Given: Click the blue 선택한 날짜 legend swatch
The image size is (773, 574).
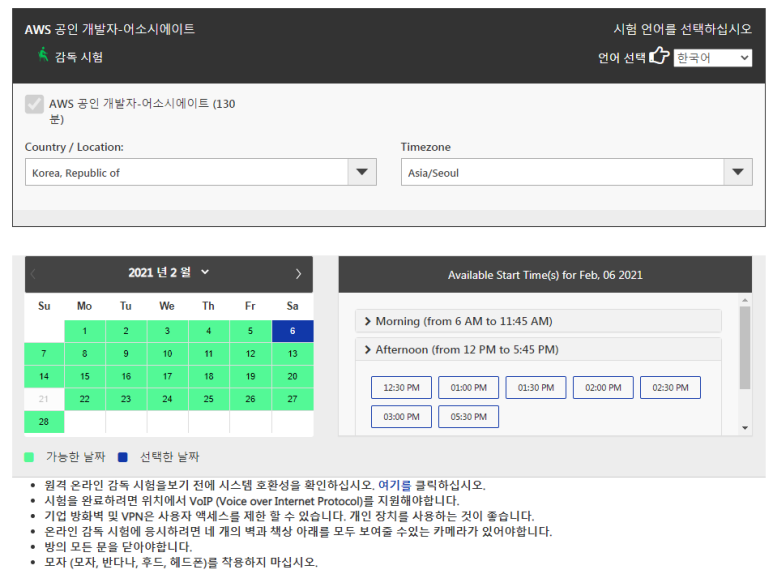Looking at the screenshot, I should (x=123, y=457).
